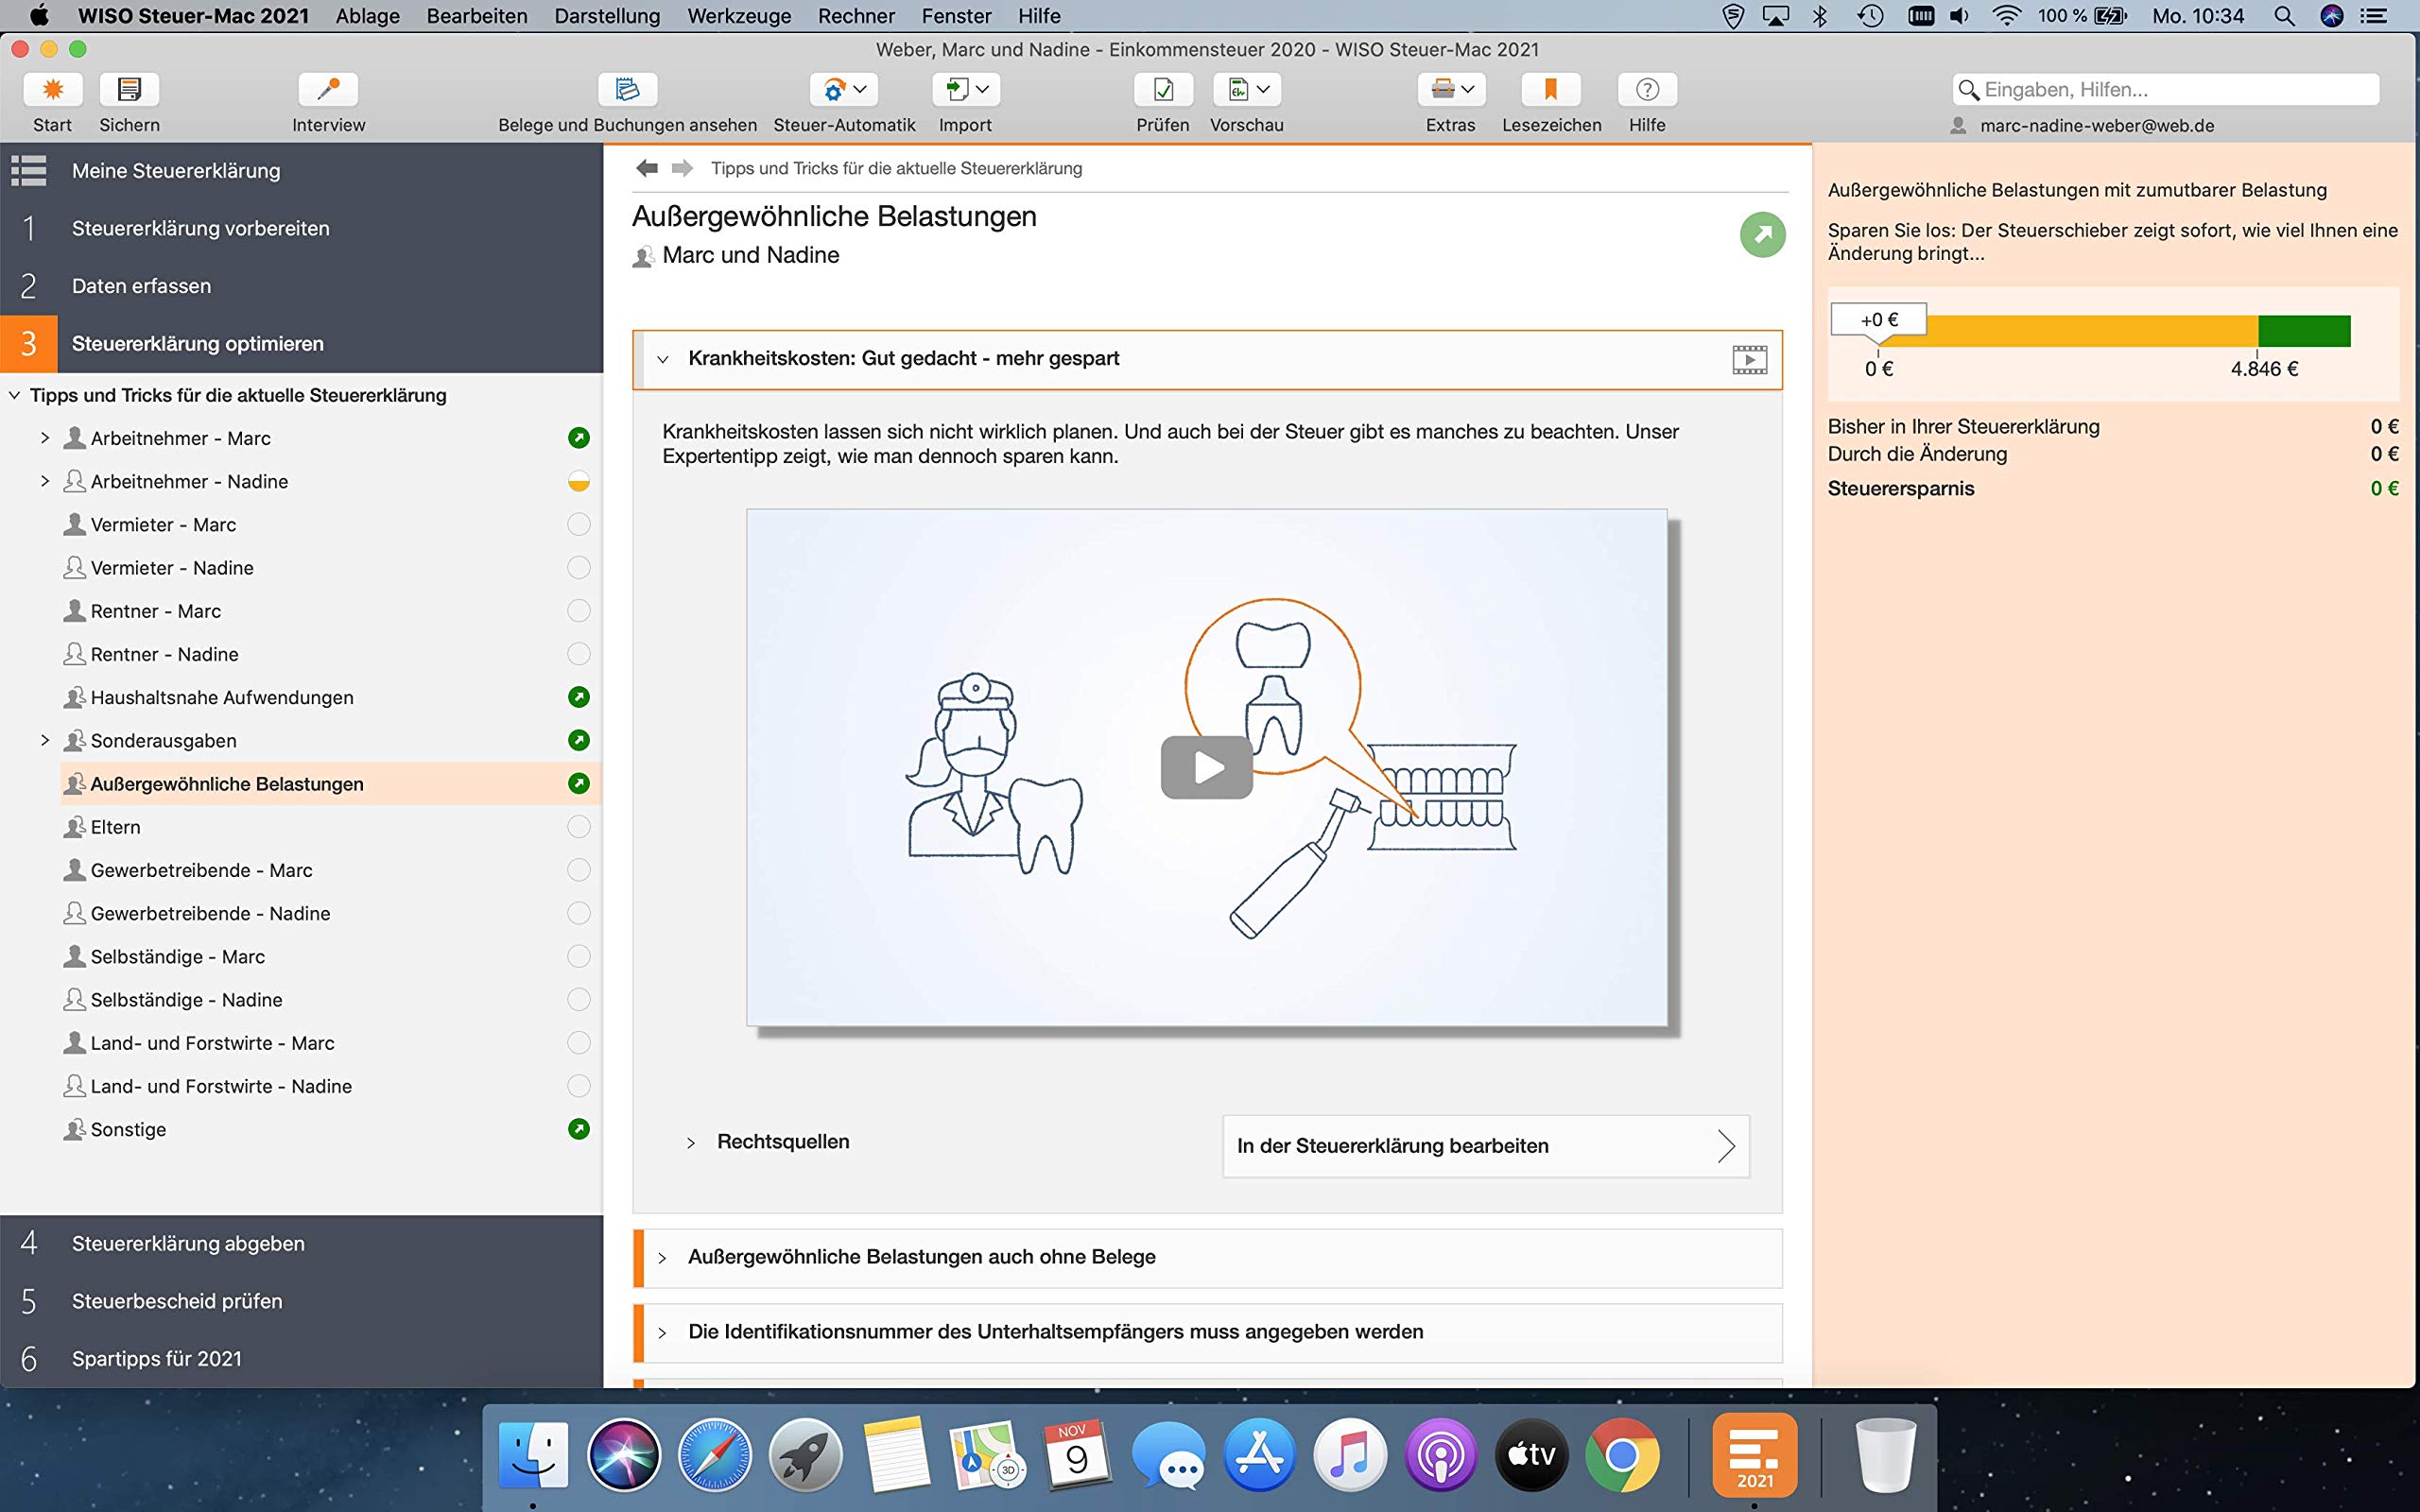Add a Lesezeichen bookmark
The image size is (2420, 1512).
(x=1551, y=90)
